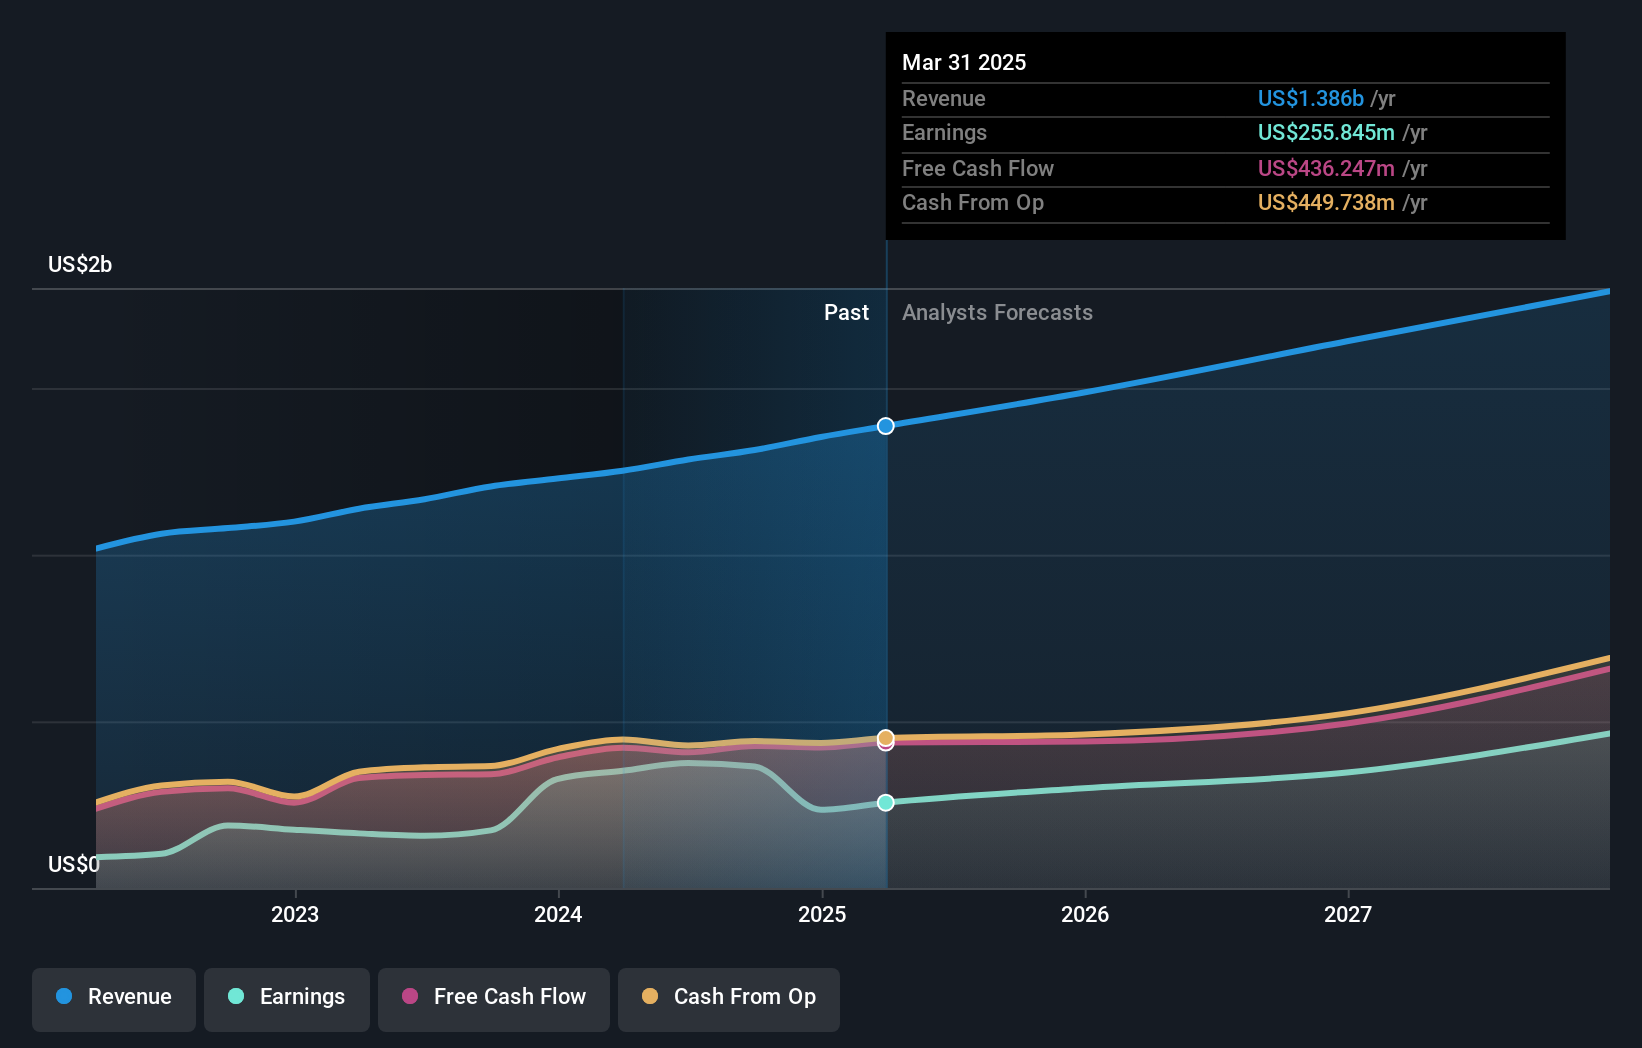Click the US$2b y-axis label

click(80, 264)
